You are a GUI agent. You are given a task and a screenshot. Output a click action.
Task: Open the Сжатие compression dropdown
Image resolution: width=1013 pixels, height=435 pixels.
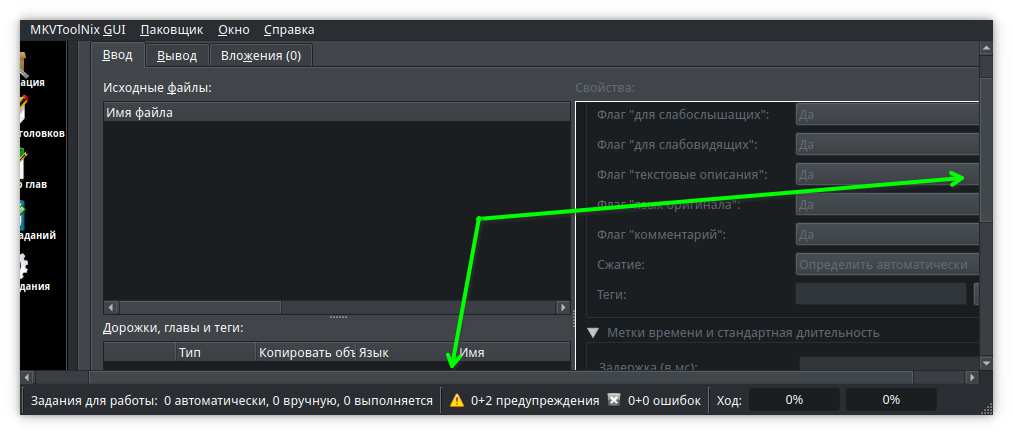point(886,265)
